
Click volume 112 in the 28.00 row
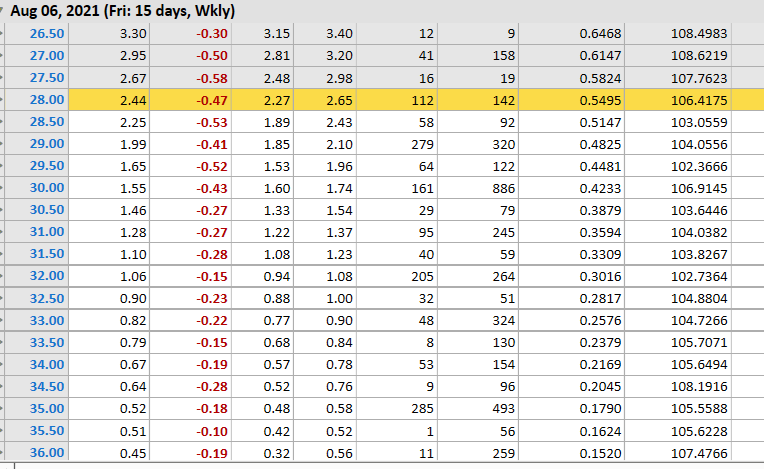click(422, 100)
